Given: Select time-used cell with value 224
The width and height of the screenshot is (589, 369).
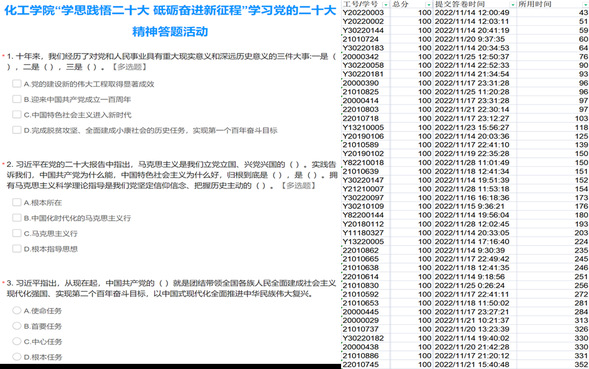Looking at the screenshot, I should pos(553,241).
